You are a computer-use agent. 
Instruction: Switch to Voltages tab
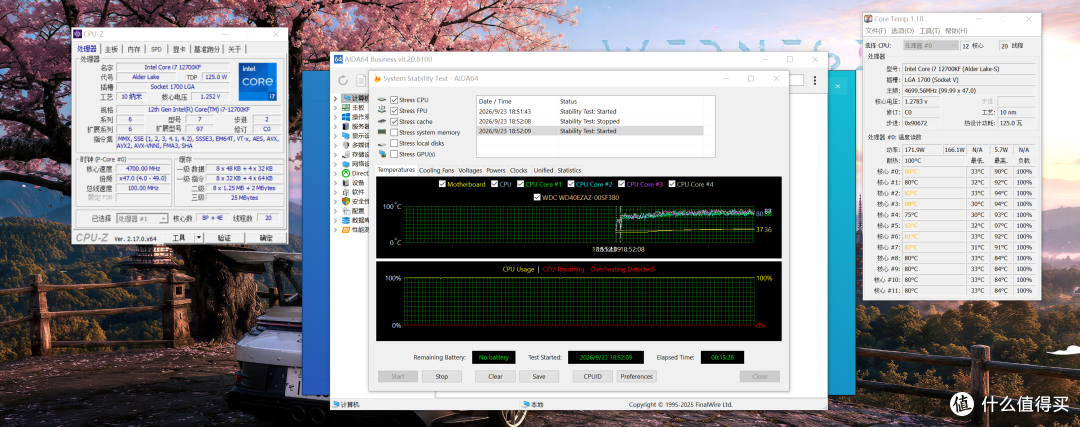[470, 170]
